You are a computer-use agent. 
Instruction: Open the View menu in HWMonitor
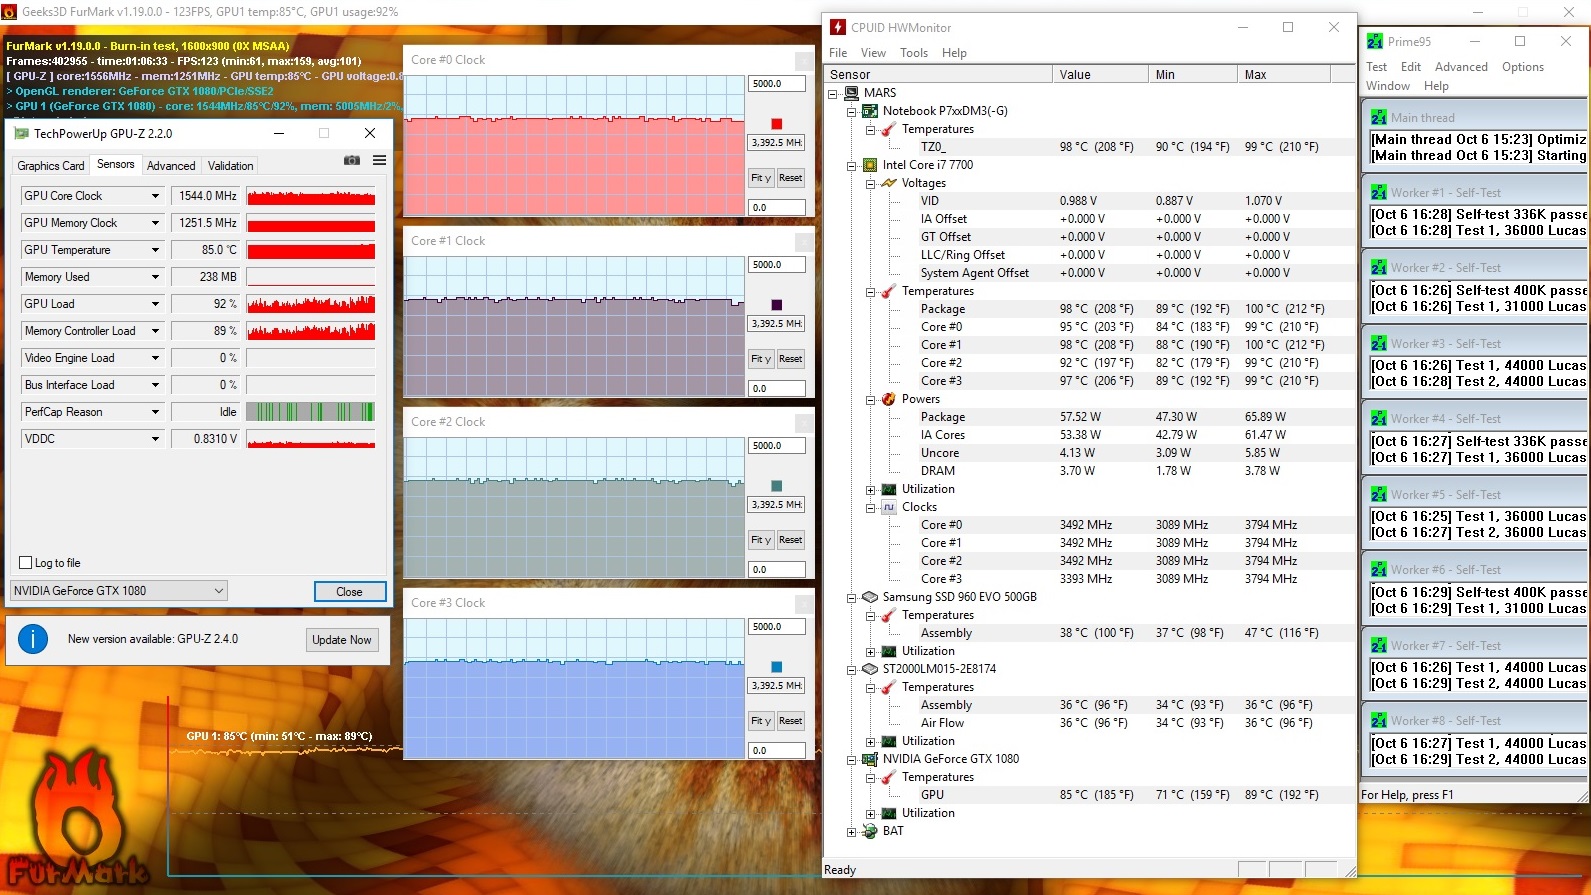click(873, 53)
